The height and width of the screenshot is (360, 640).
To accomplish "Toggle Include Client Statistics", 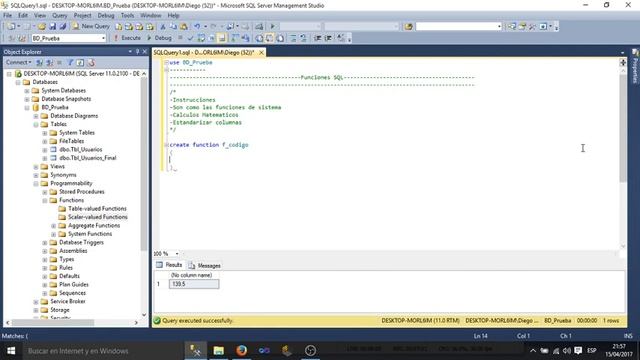I will point(245,38).
